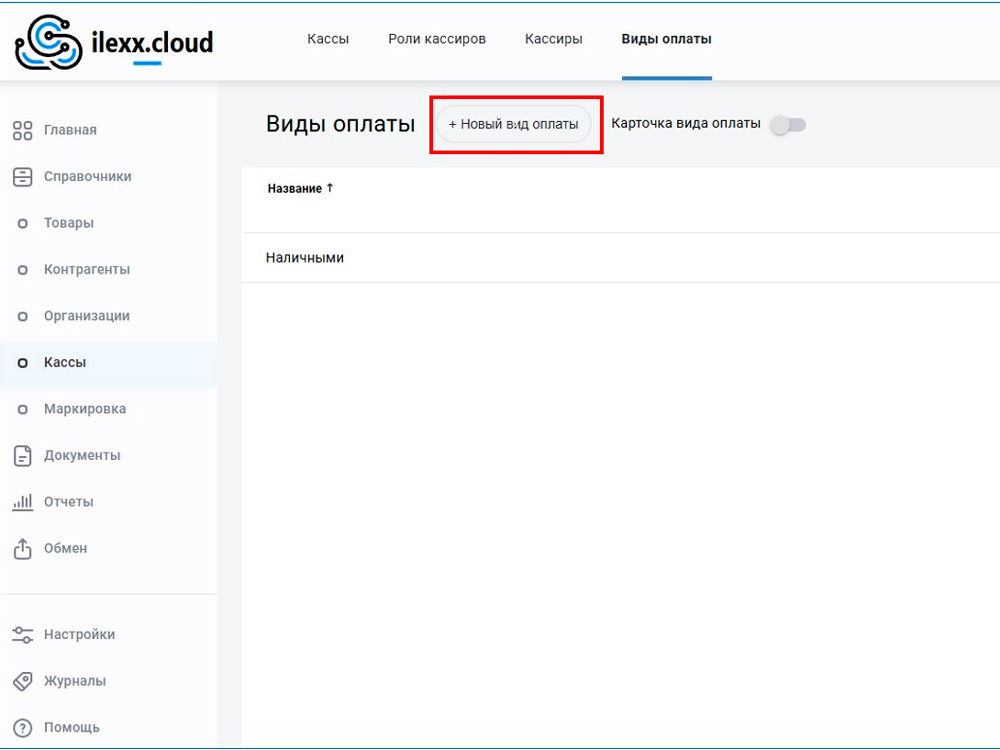
Task: Open Организации sidebar item
Action: [87, 316]
